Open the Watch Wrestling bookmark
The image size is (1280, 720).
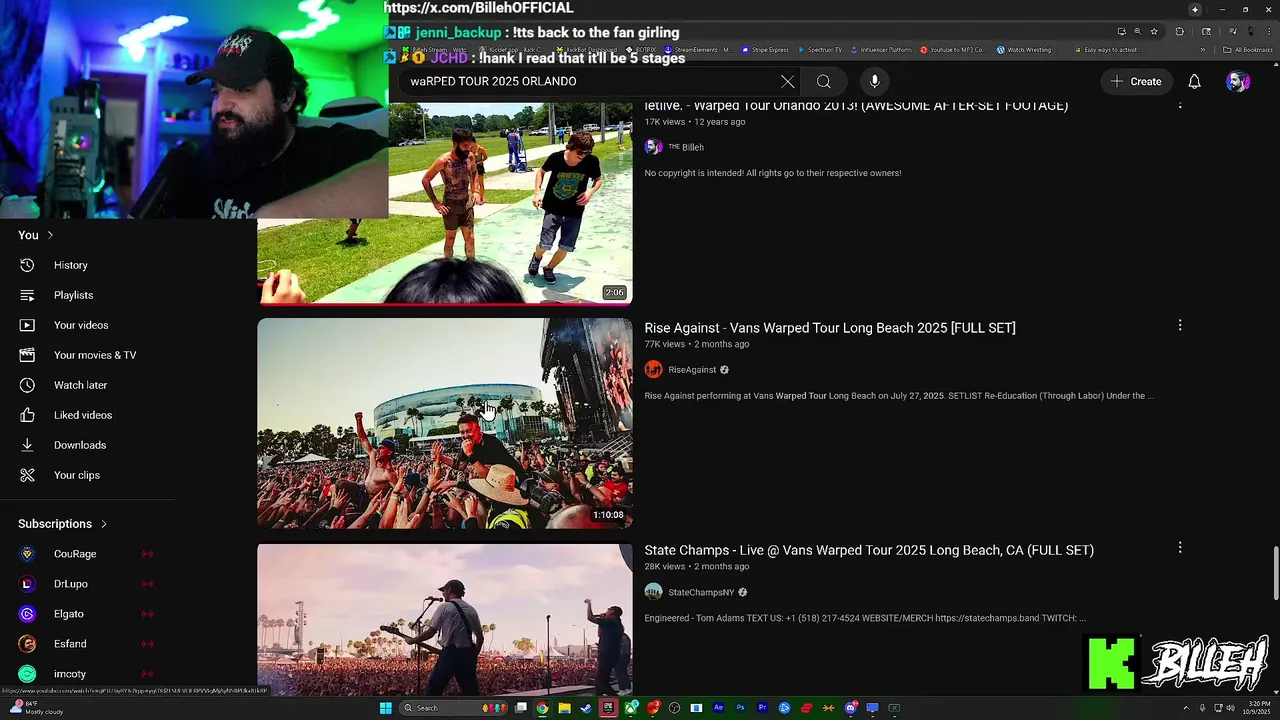[x=1027, y=50]
